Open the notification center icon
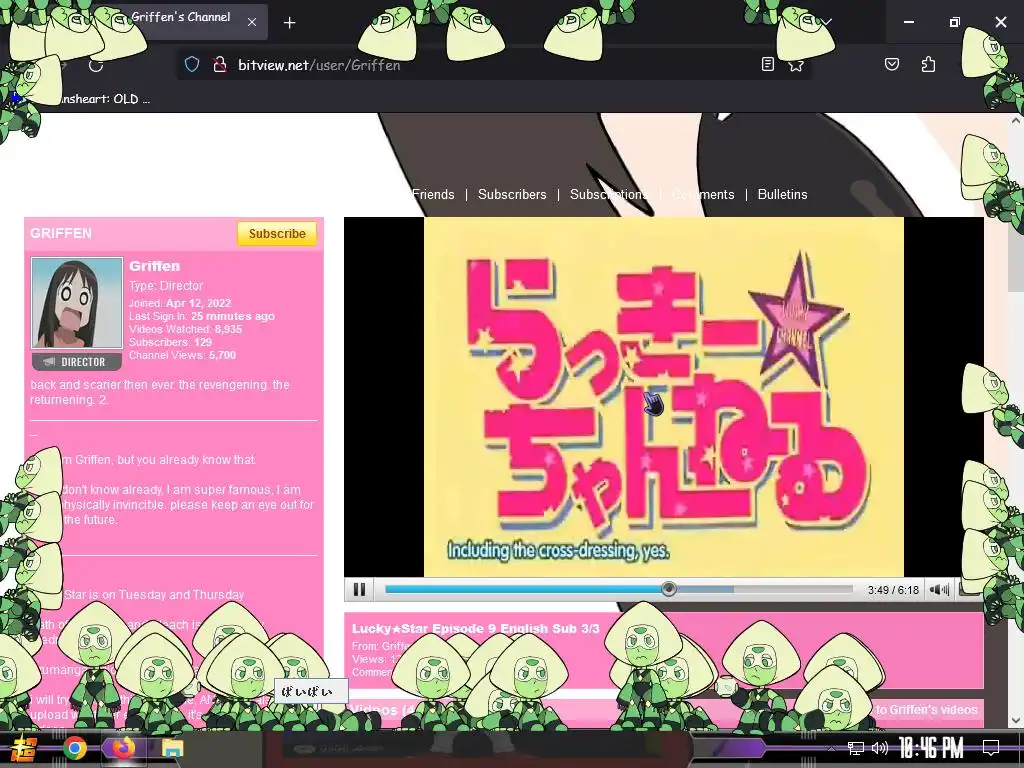Viewport: 1024px width, 768px height. point(991,748)
